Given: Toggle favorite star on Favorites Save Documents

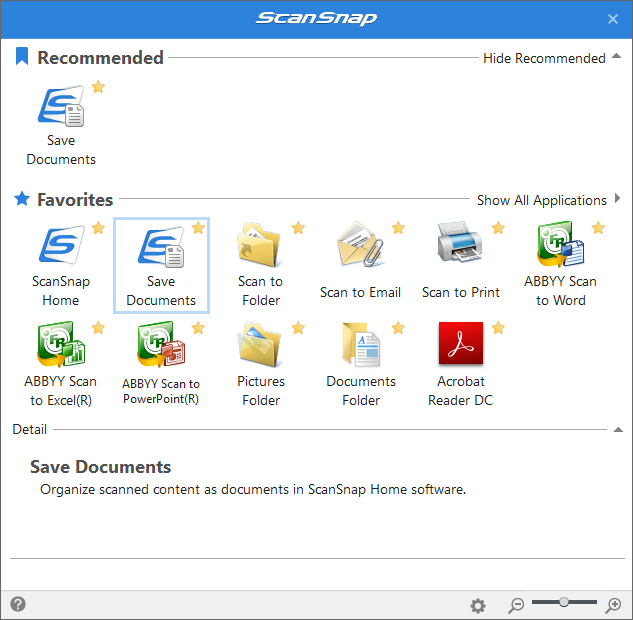Looking at the screenshot, I should click(198, 228).
